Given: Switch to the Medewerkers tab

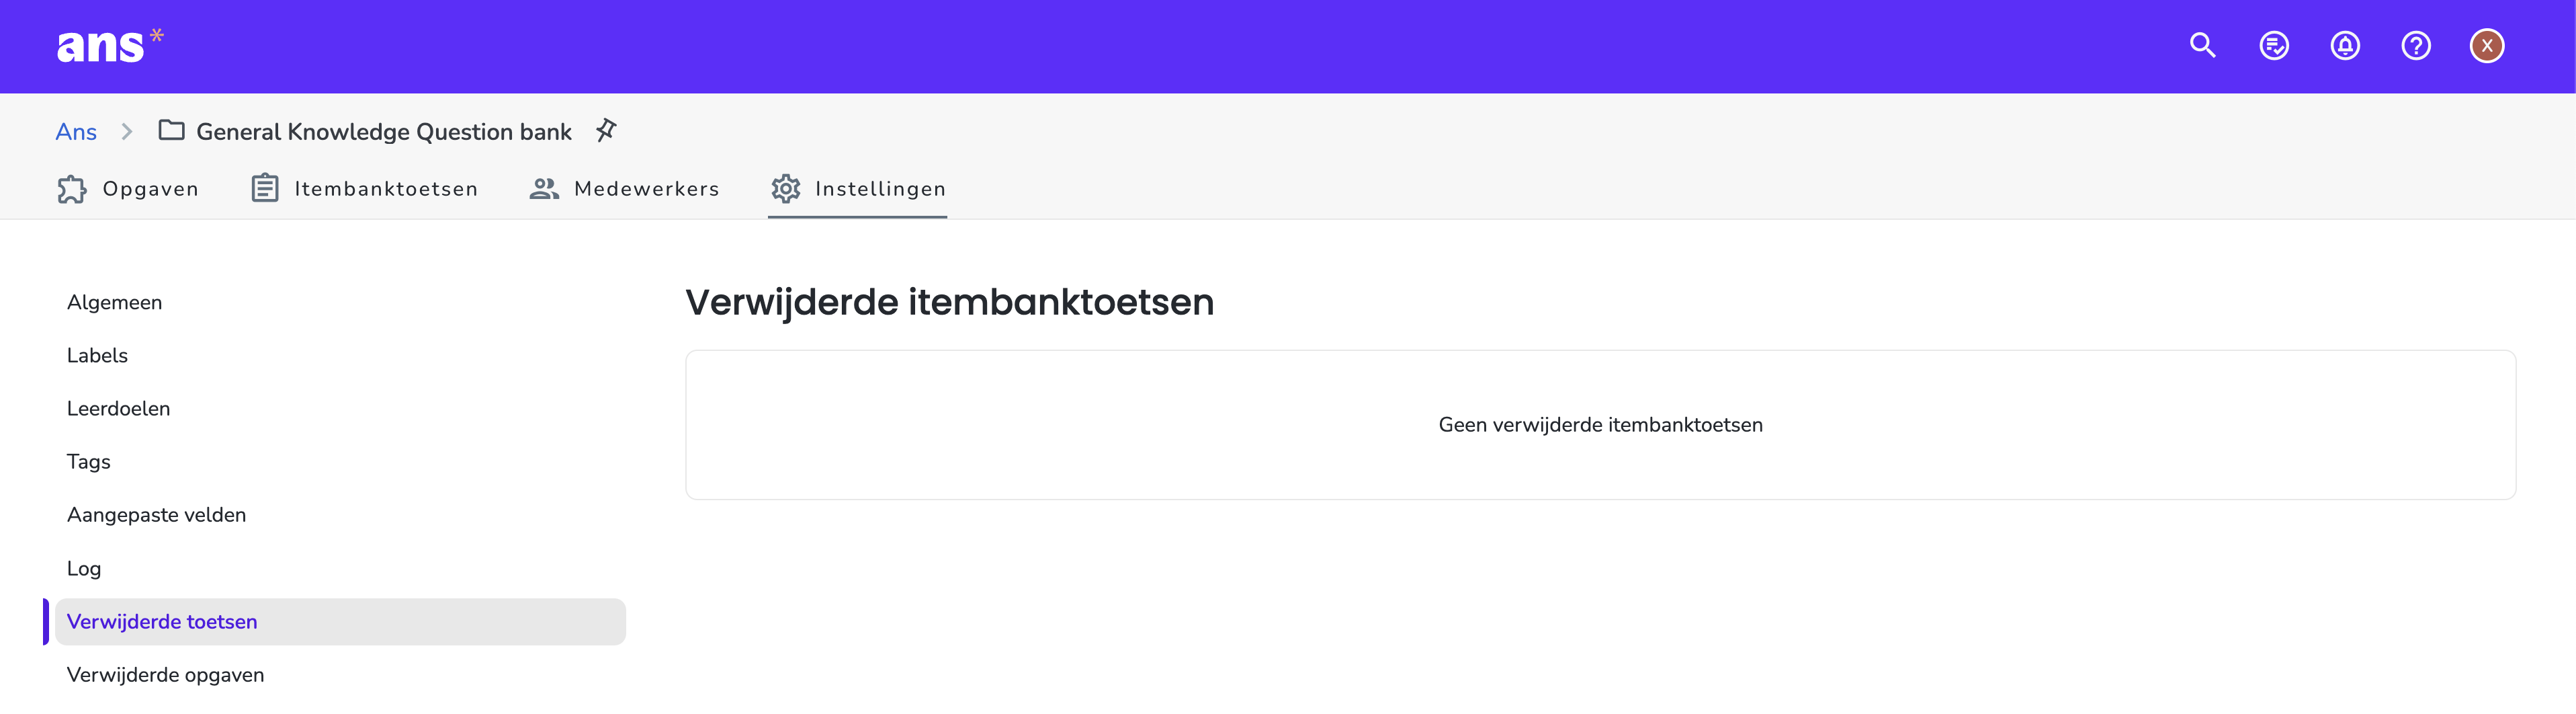Looking at the screenshot, I should click(624, 188).
